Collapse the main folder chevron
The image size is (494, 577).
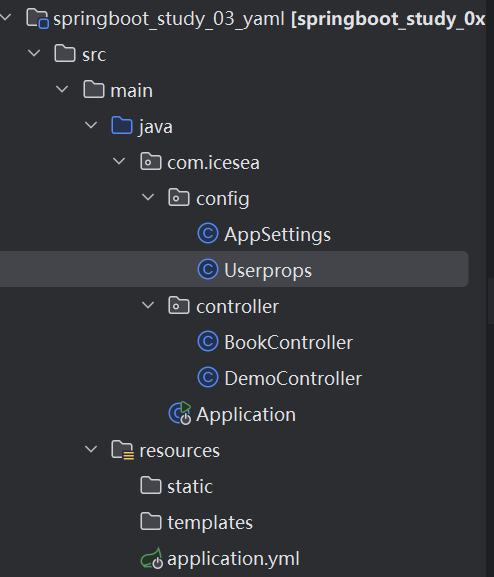point(62,89)
